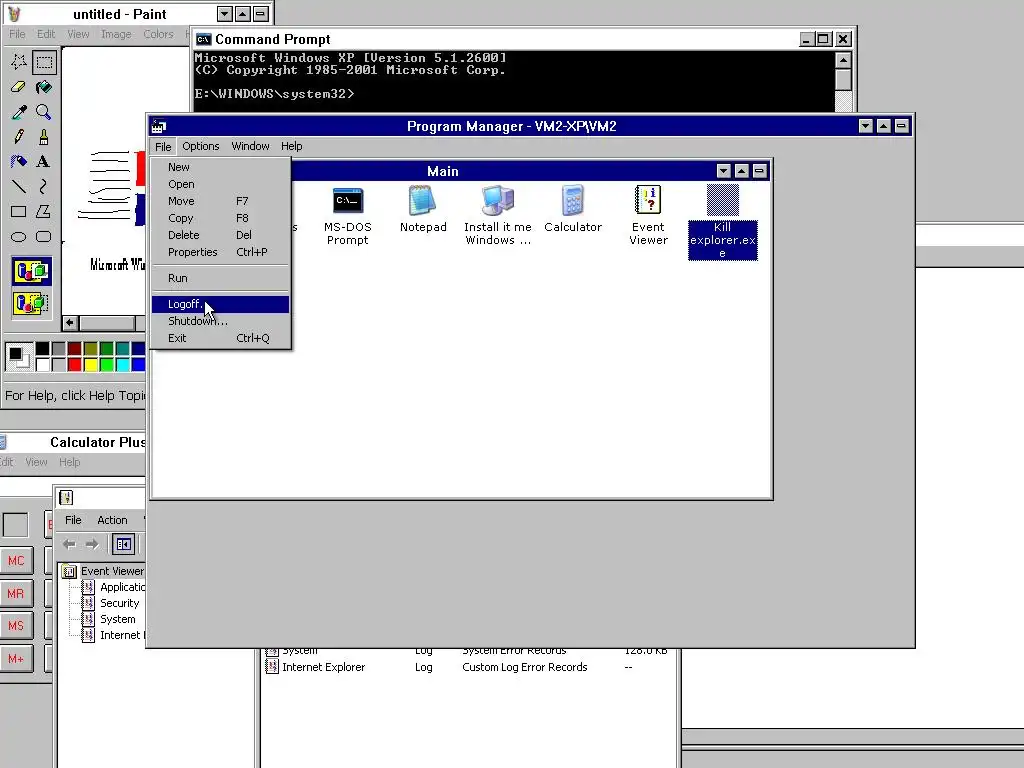Choose the Pencil tool in Paint
This screenshot has height=768, width=1024.
pos(19,136)
